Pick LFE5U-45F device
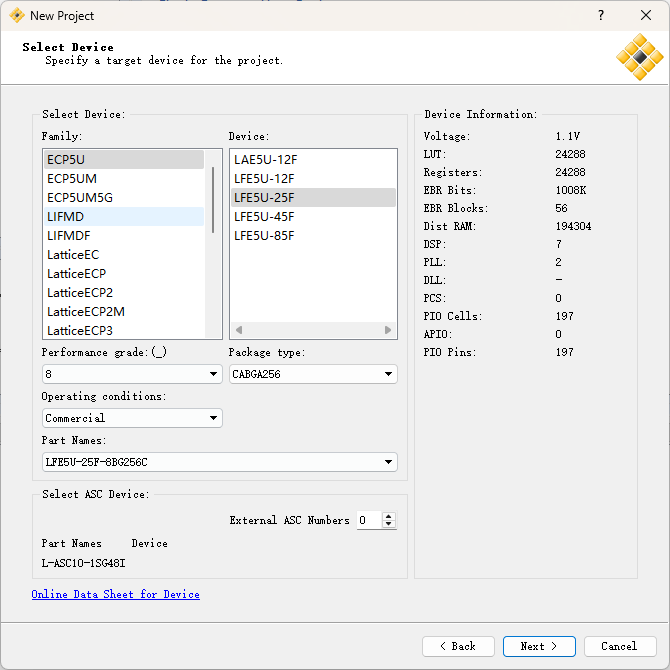The width and height of the screenshot is (670, 670). (313, 217)
